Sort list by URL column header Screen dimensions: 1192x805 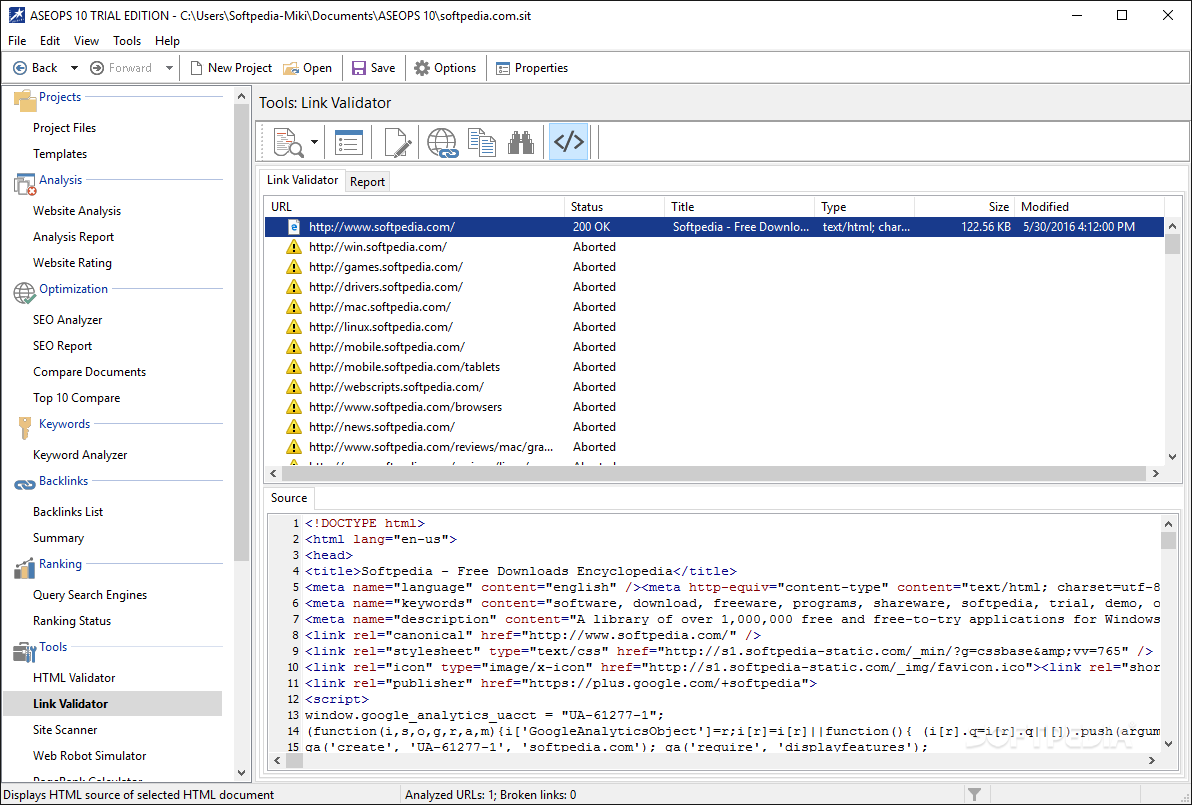click(x=414, y=207)
